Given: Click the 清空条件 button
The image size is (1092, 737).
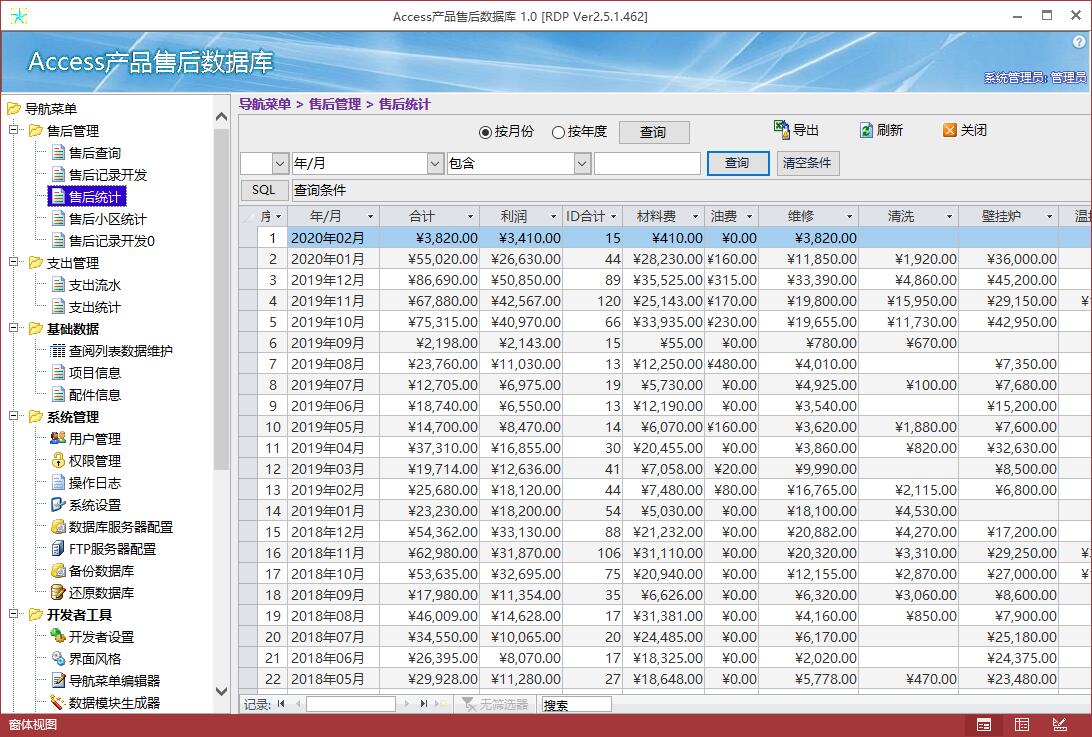Looking at the screenshot, I should click(x=808, y=163).
